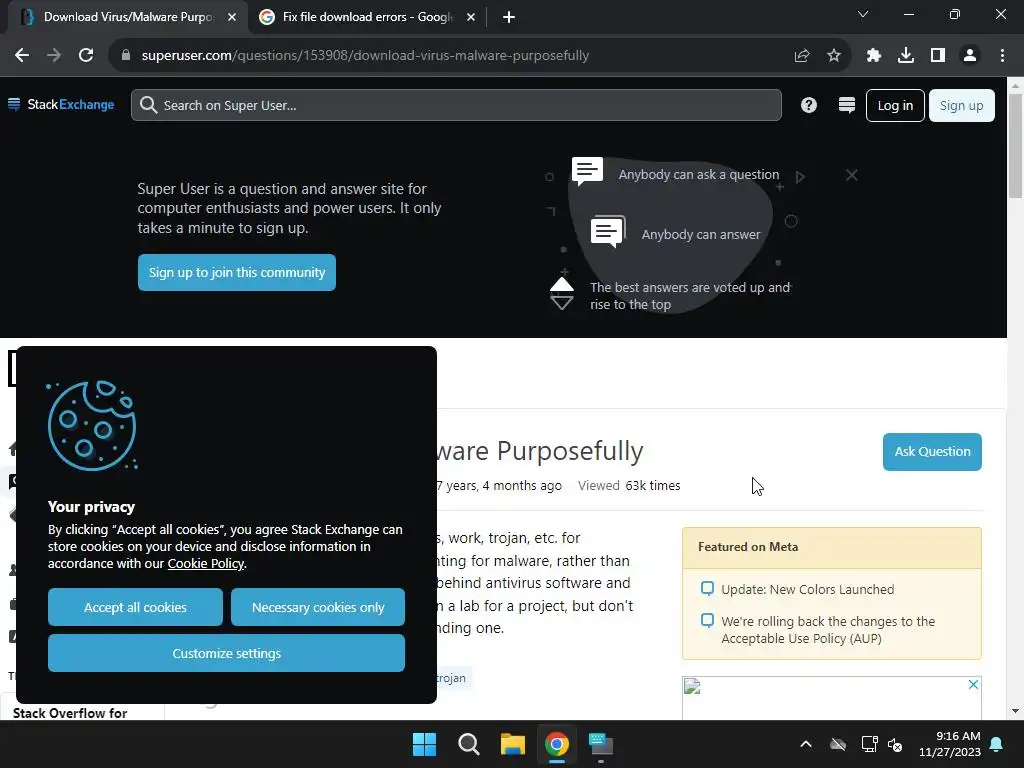Show hidden system tray icons
The width and height of the screenshot is (1024, 768).
[806, 744]
